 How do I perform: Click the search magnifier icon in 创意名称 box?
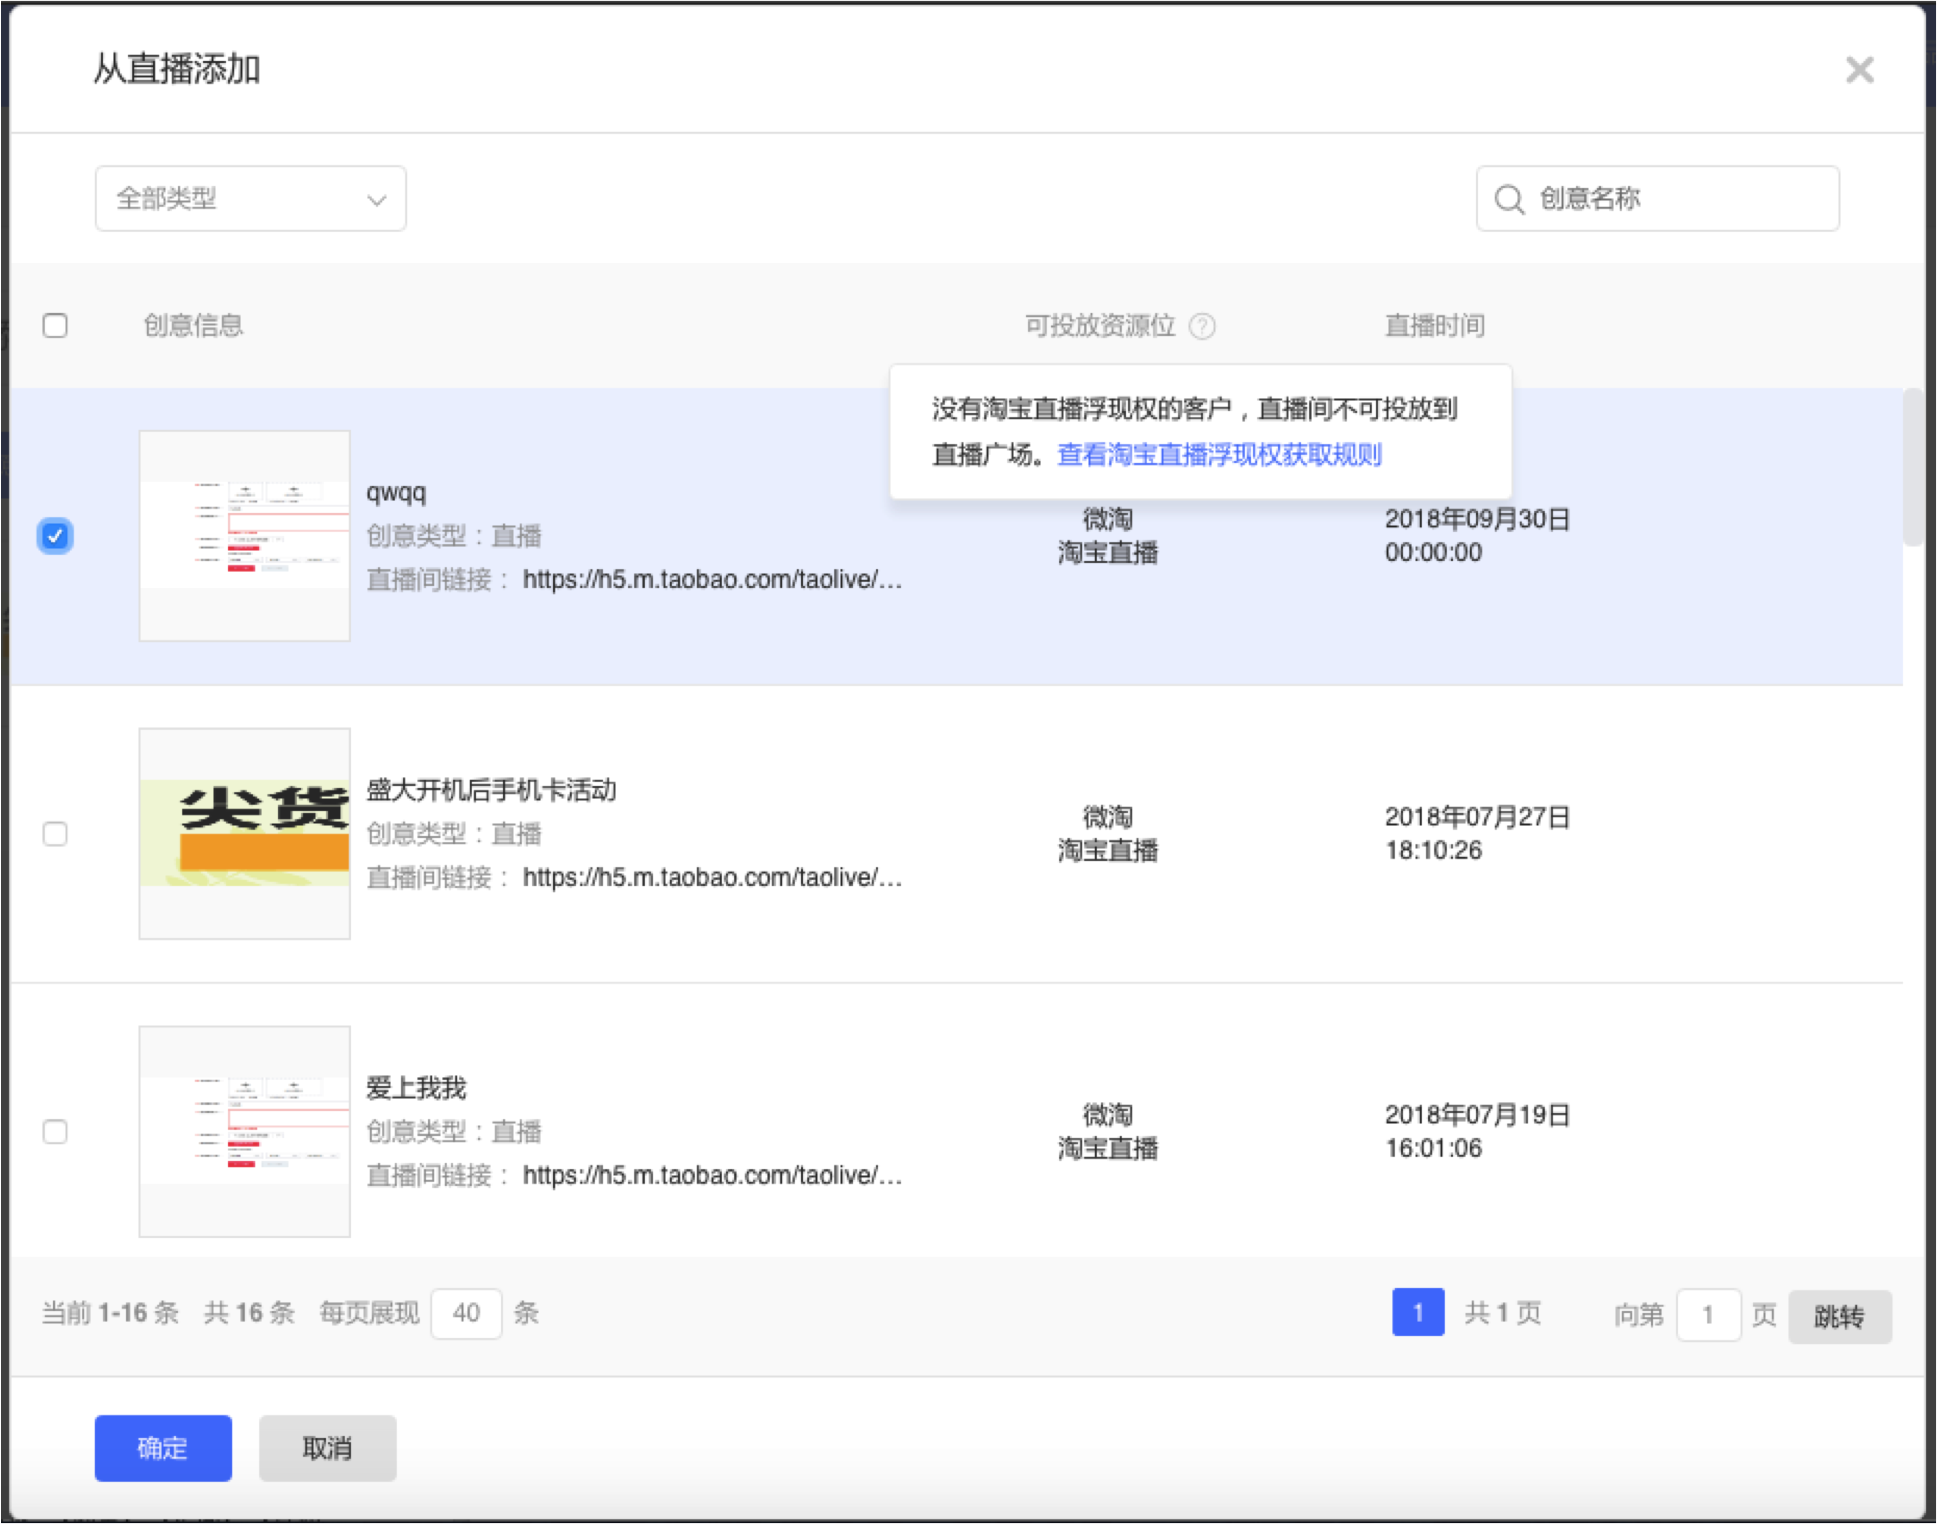[x=1509, y=199]
